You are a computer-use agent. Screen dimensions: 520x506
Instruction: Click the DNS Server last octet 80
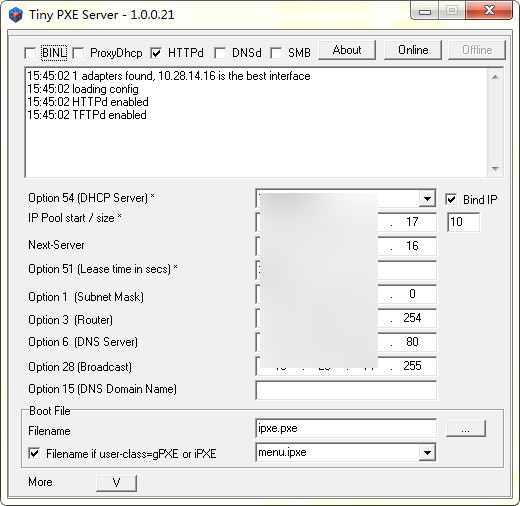click(x=412, y=342)
